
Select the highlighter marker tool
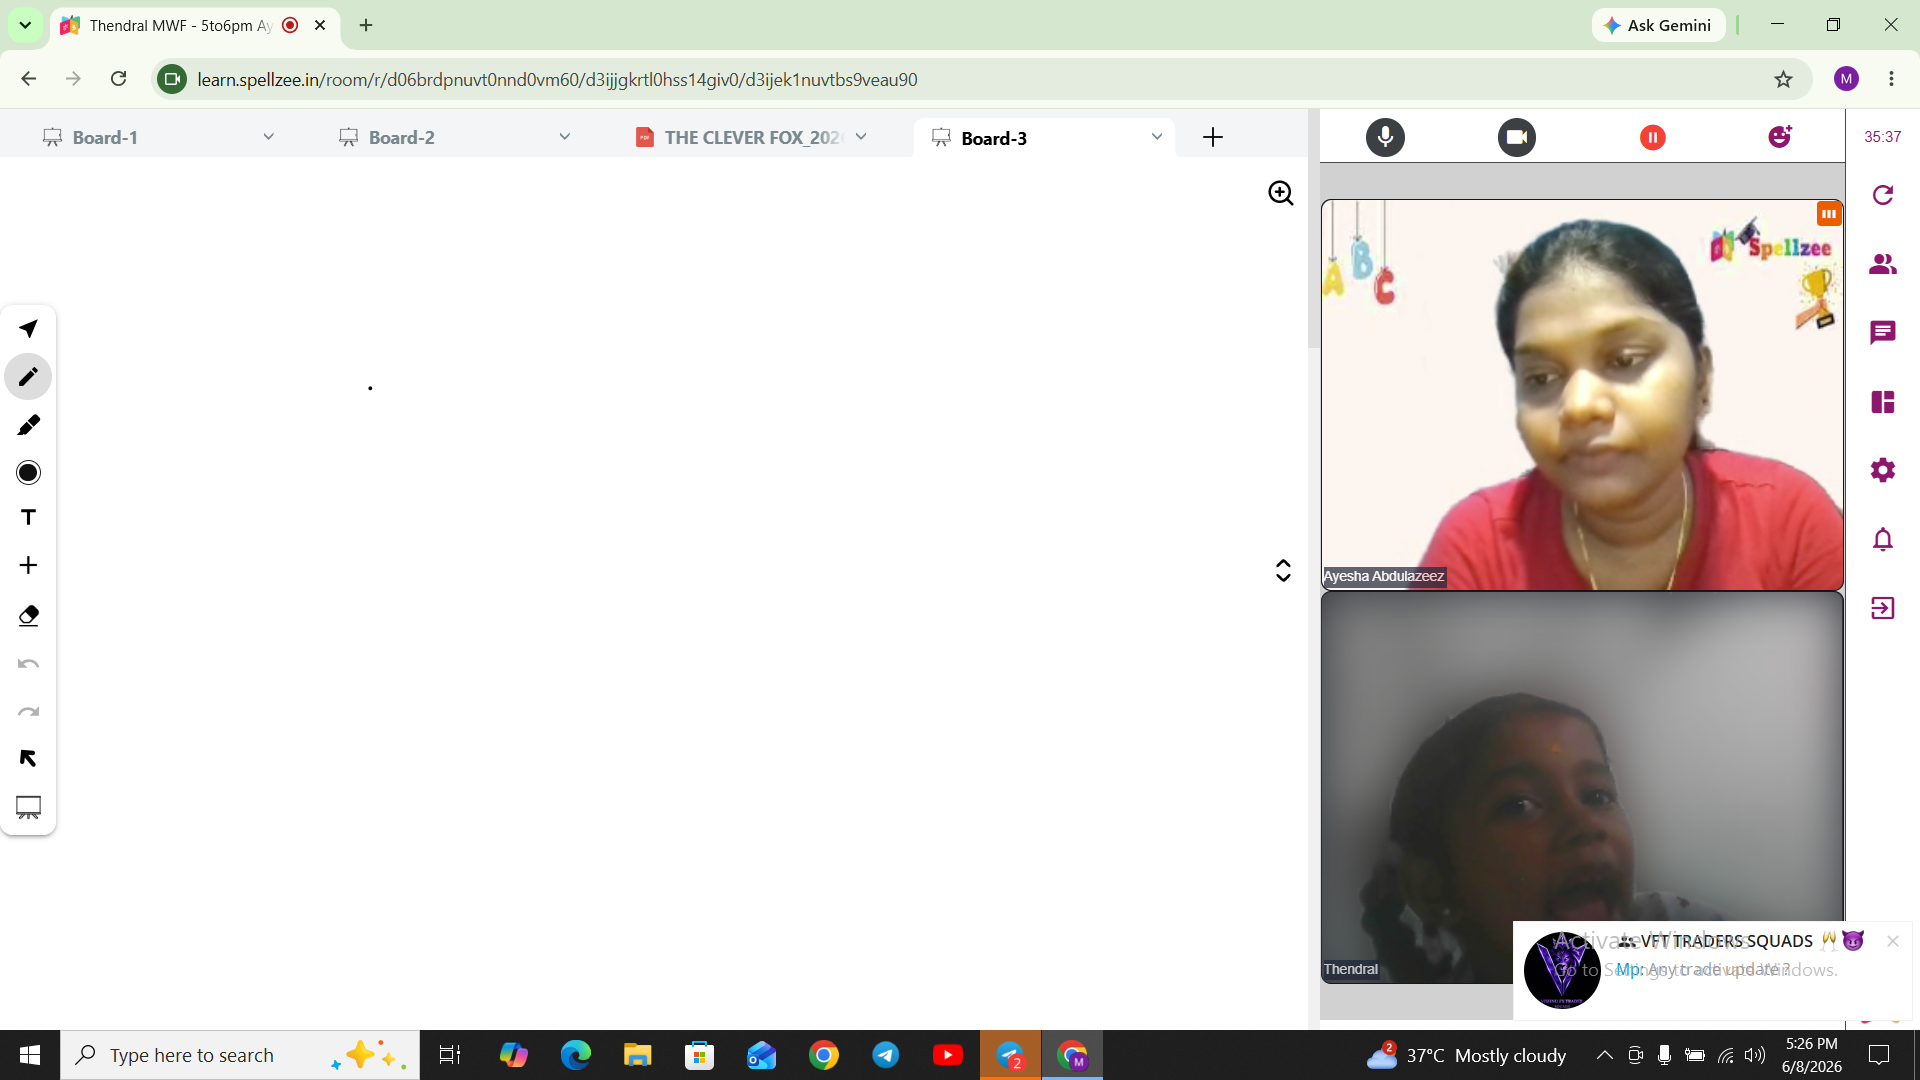click(28, 425)
